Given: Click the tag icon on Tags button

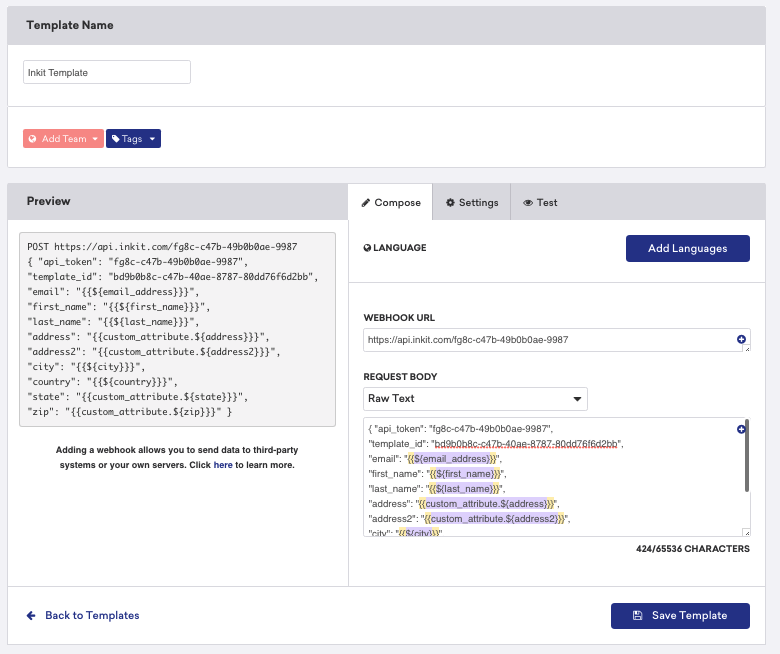Looking at the screenshot, I should tap(115, 139).
